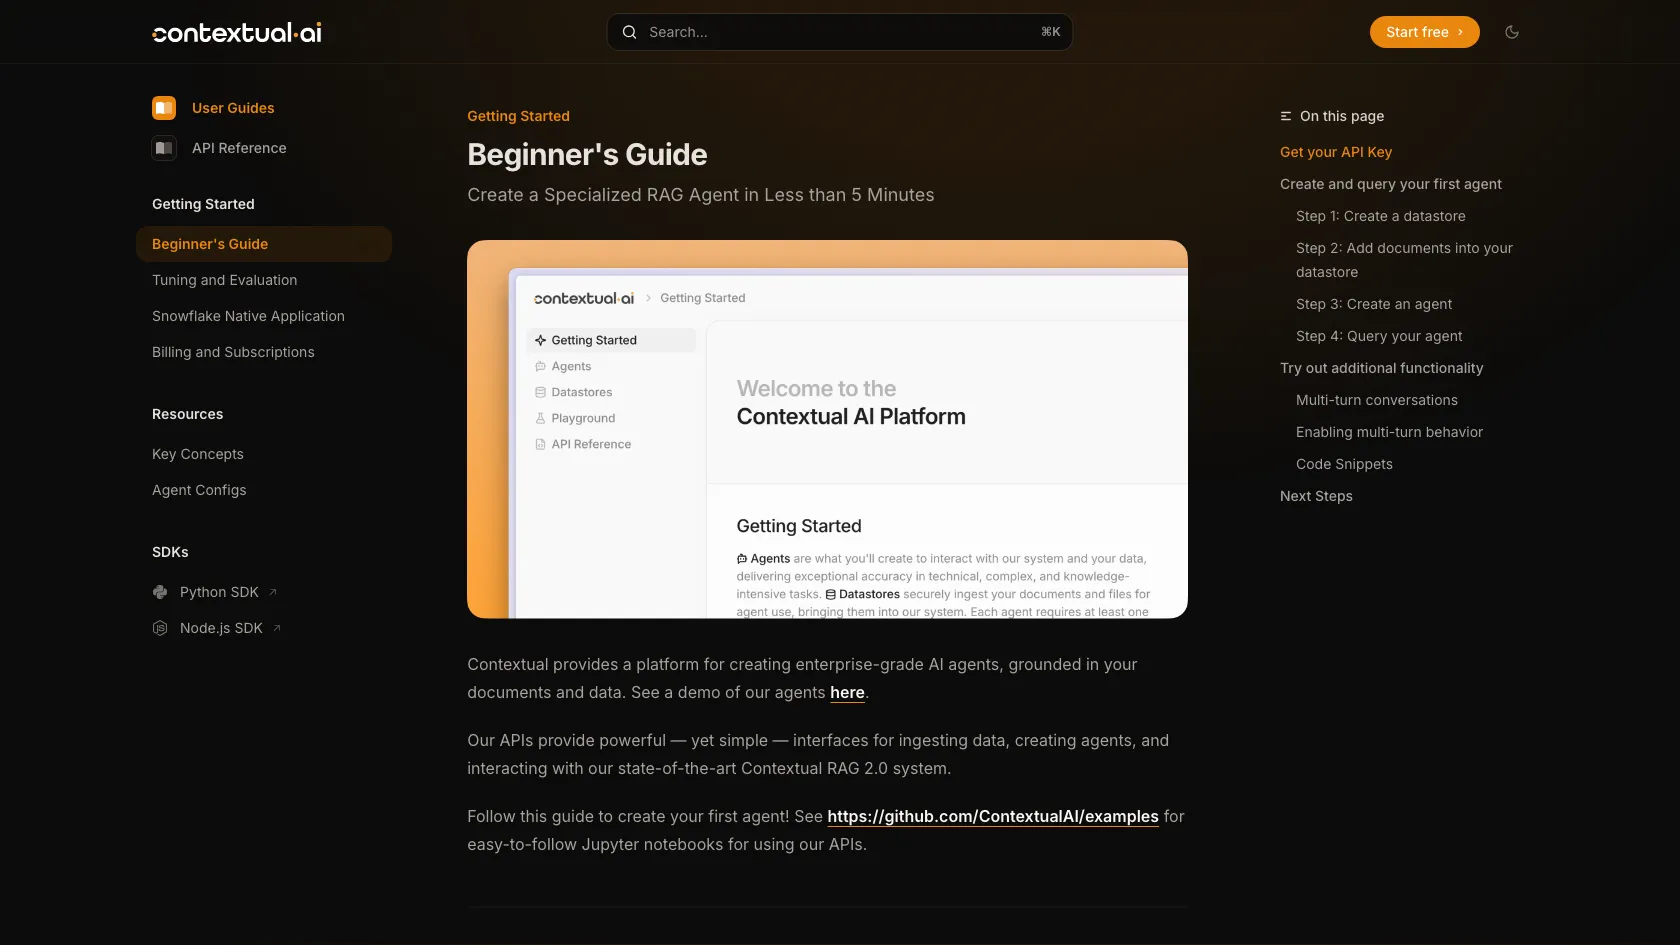The image size is (1680, 945).
Task: Jump to Create and query your first agent
Action: pos(1391,184)
